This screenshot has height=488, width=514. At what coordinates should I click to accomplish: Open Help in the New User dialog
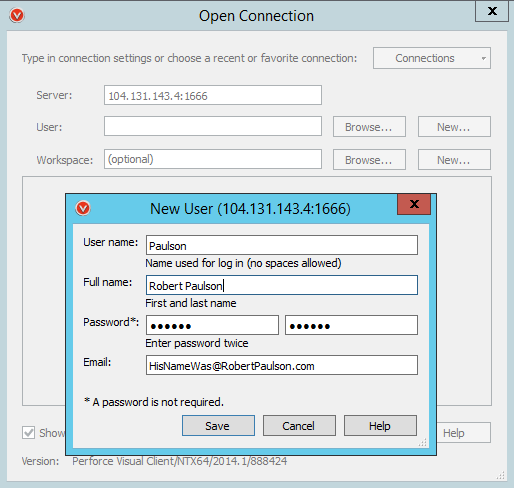coord(380,426)
